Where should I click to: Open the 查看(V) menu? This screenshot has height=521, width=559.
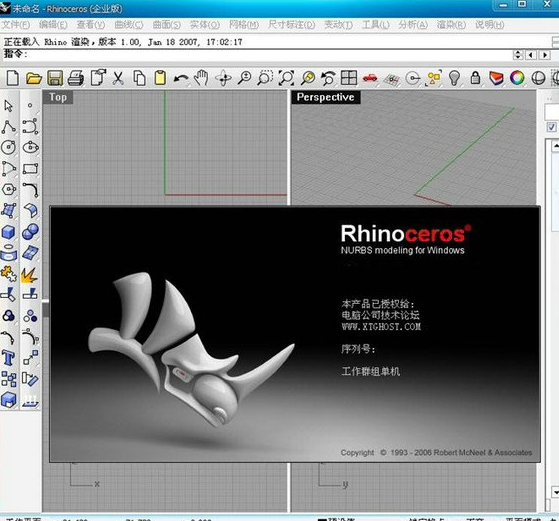click(x=91, y=25)
